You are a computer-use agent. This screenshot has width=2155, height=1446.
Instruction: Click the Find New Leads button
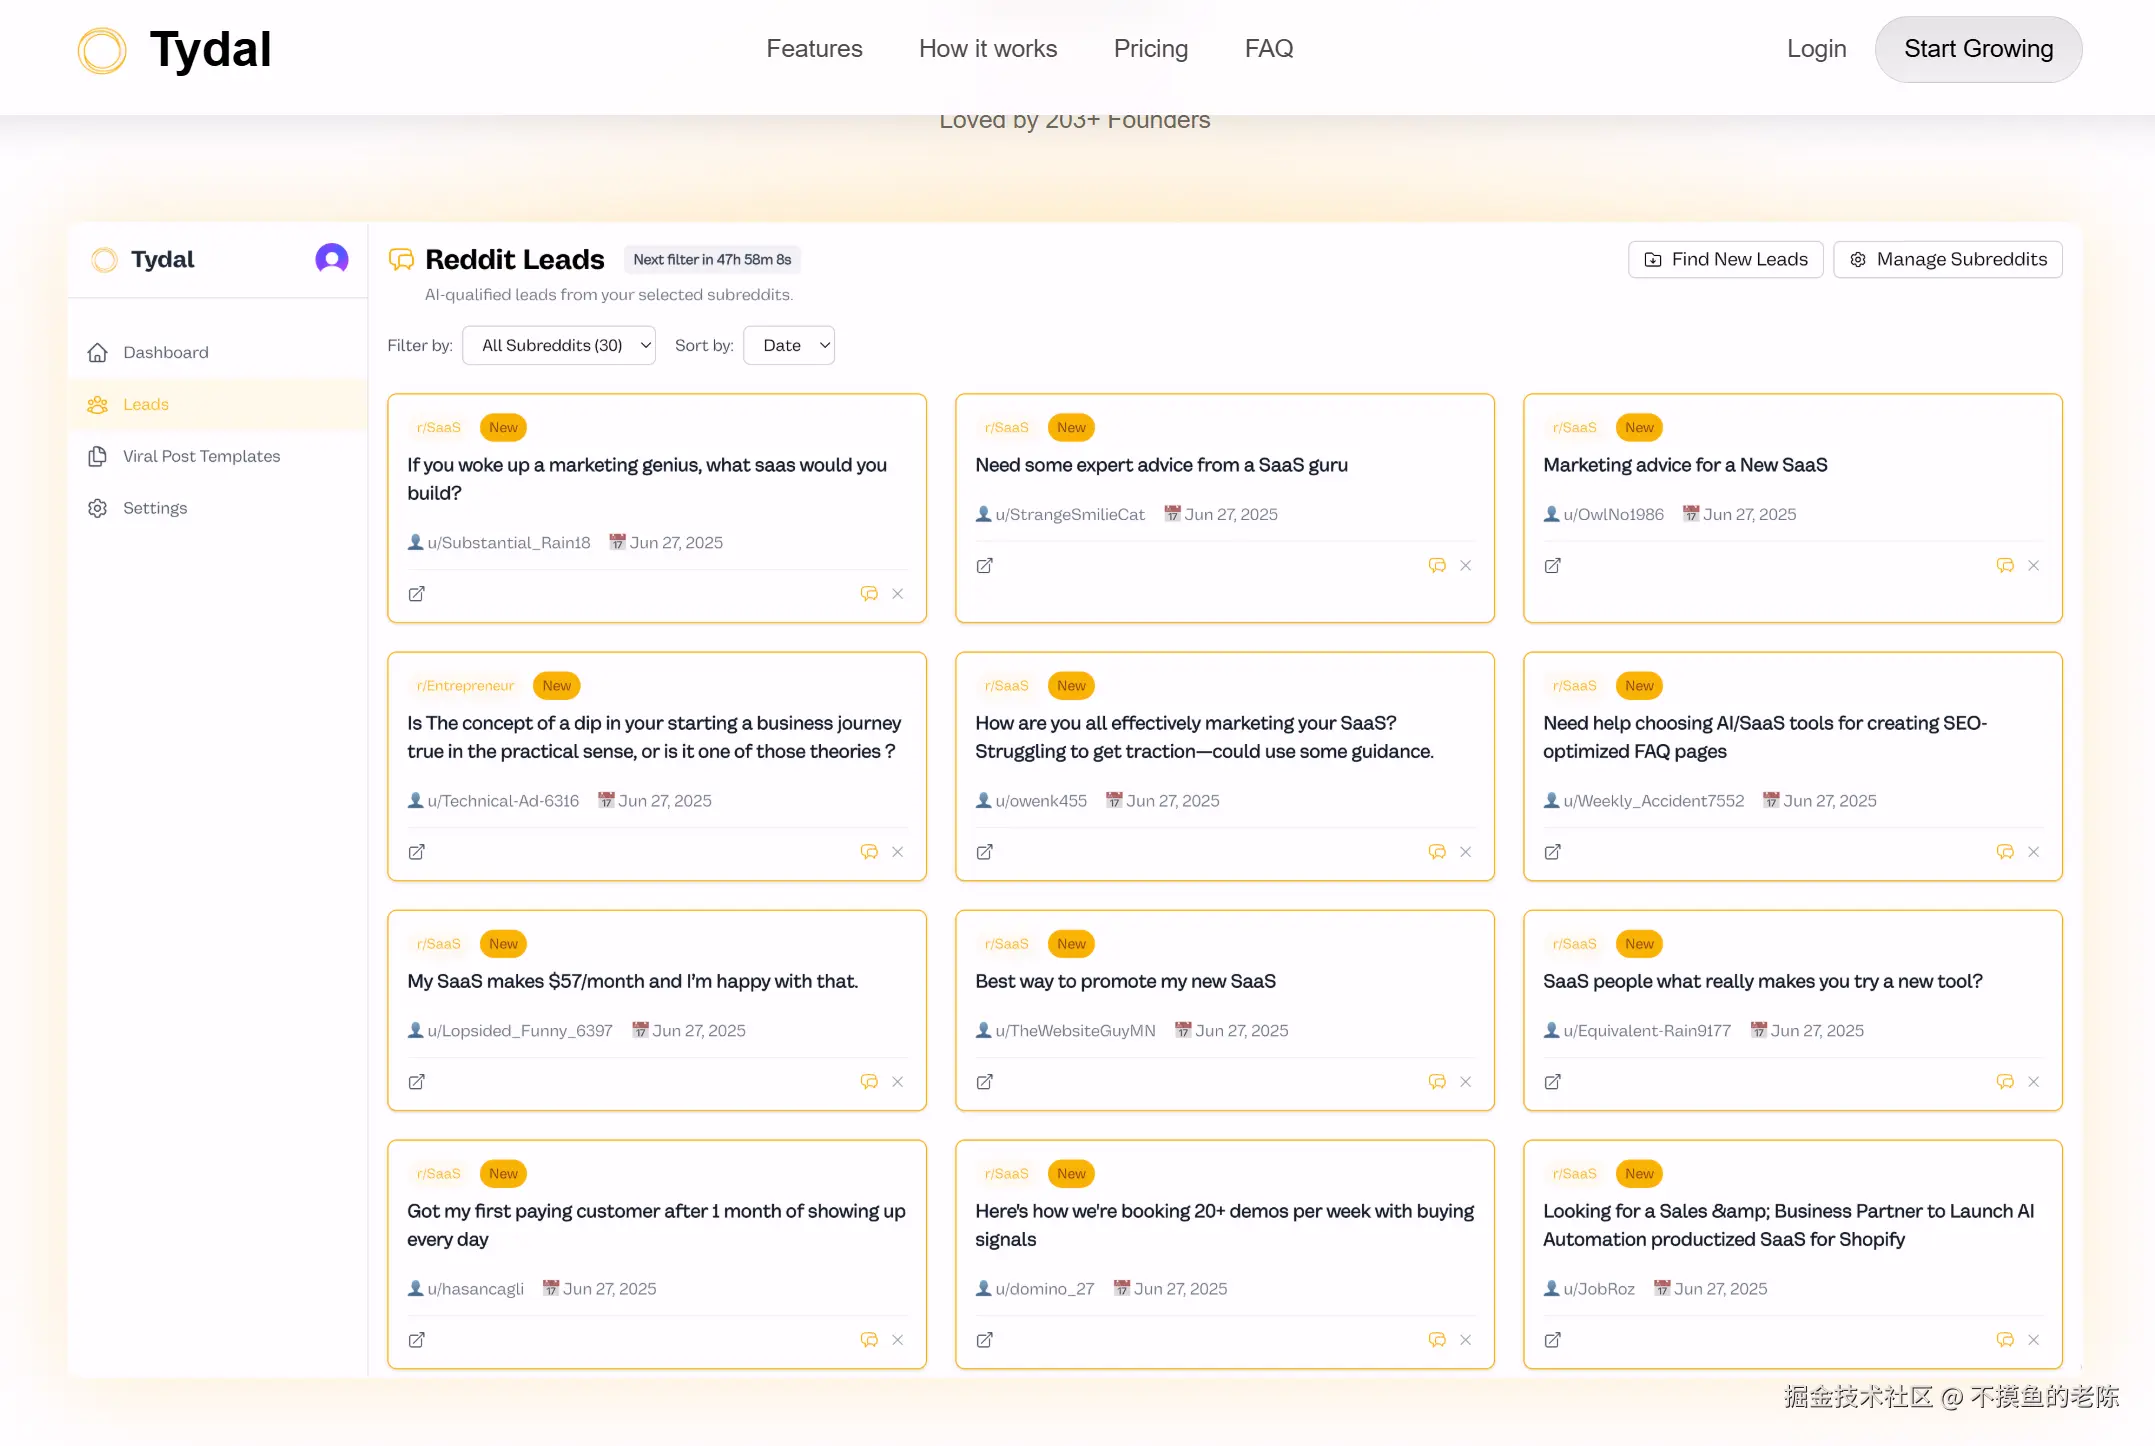[1726, 259]
